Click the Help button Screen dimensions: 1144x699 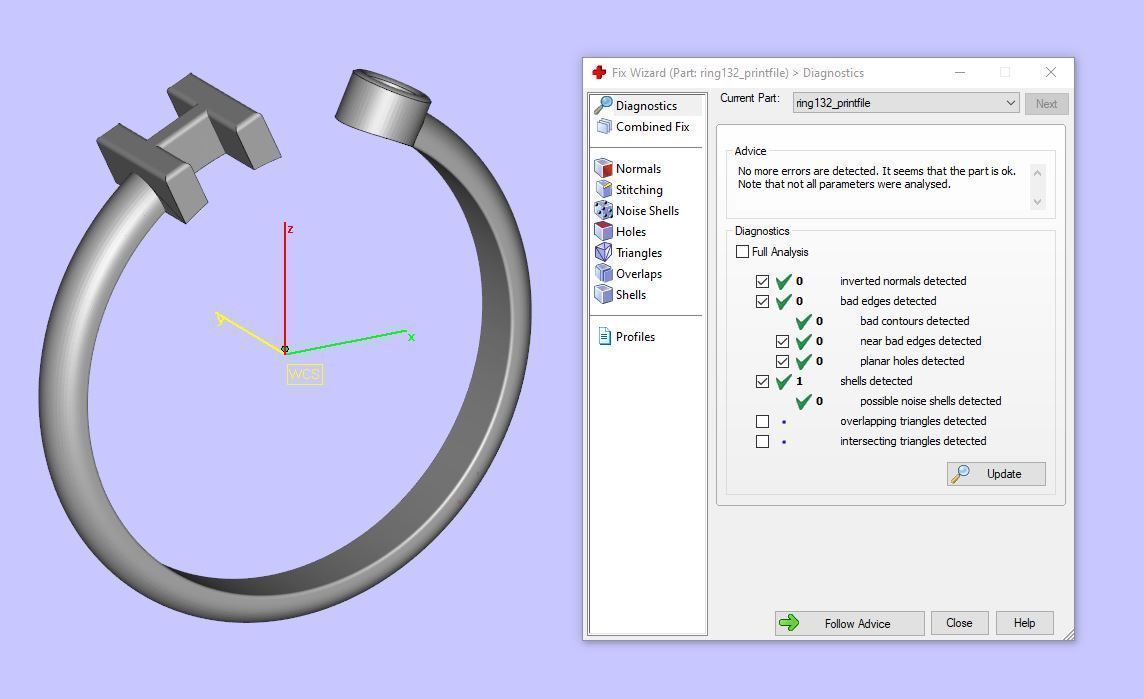[x=1024, y=623]
